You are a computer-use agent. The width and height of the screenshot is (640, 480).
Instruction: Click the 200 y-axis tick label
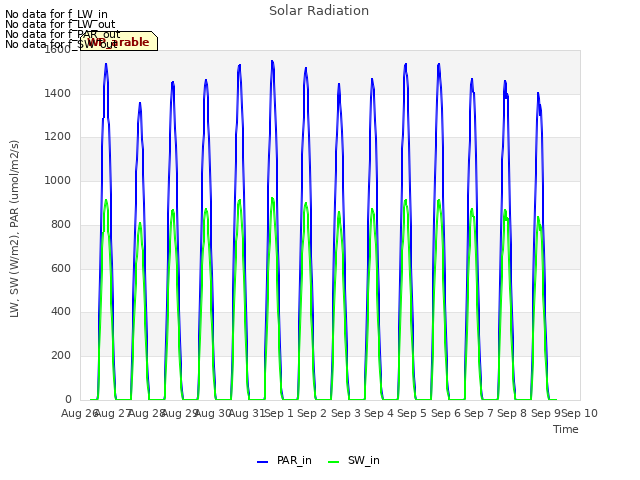click(x=61, y=356)
